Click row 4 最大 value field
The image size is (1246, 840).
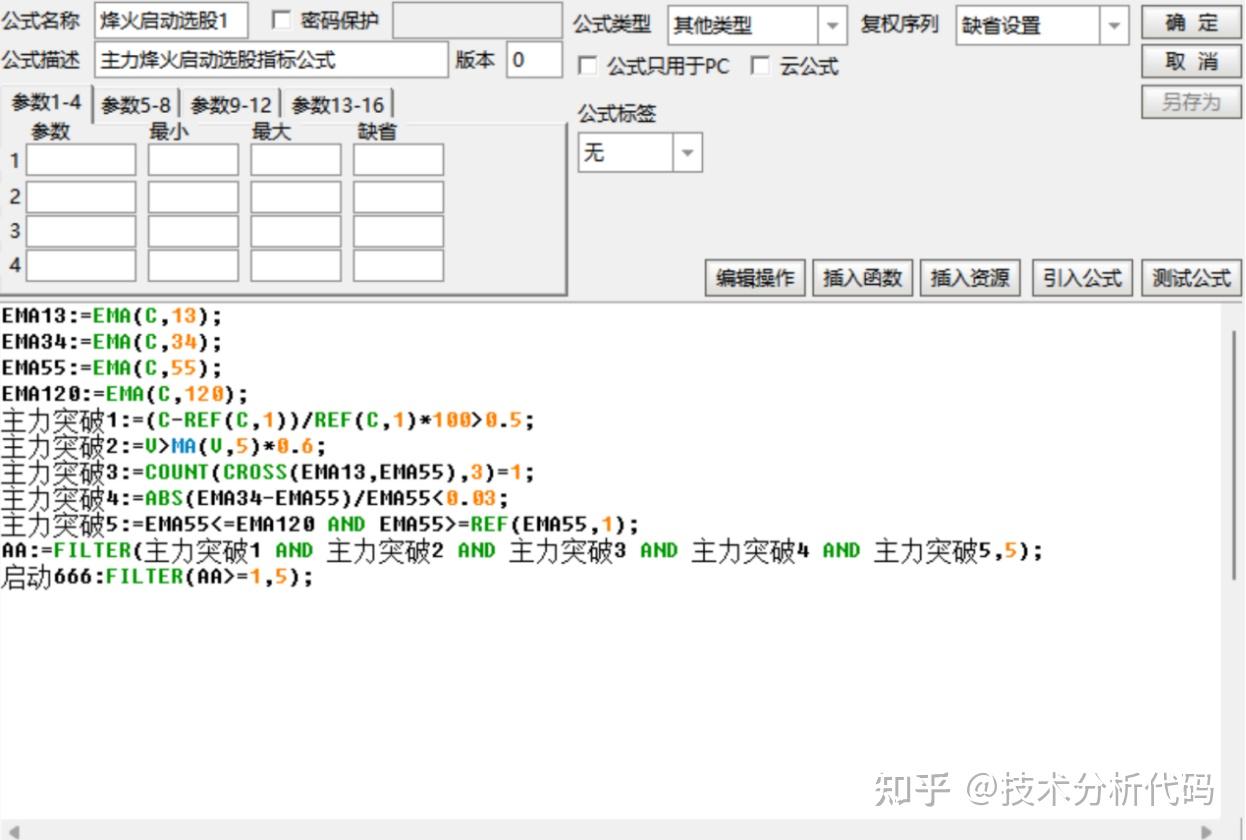[296, 266]
